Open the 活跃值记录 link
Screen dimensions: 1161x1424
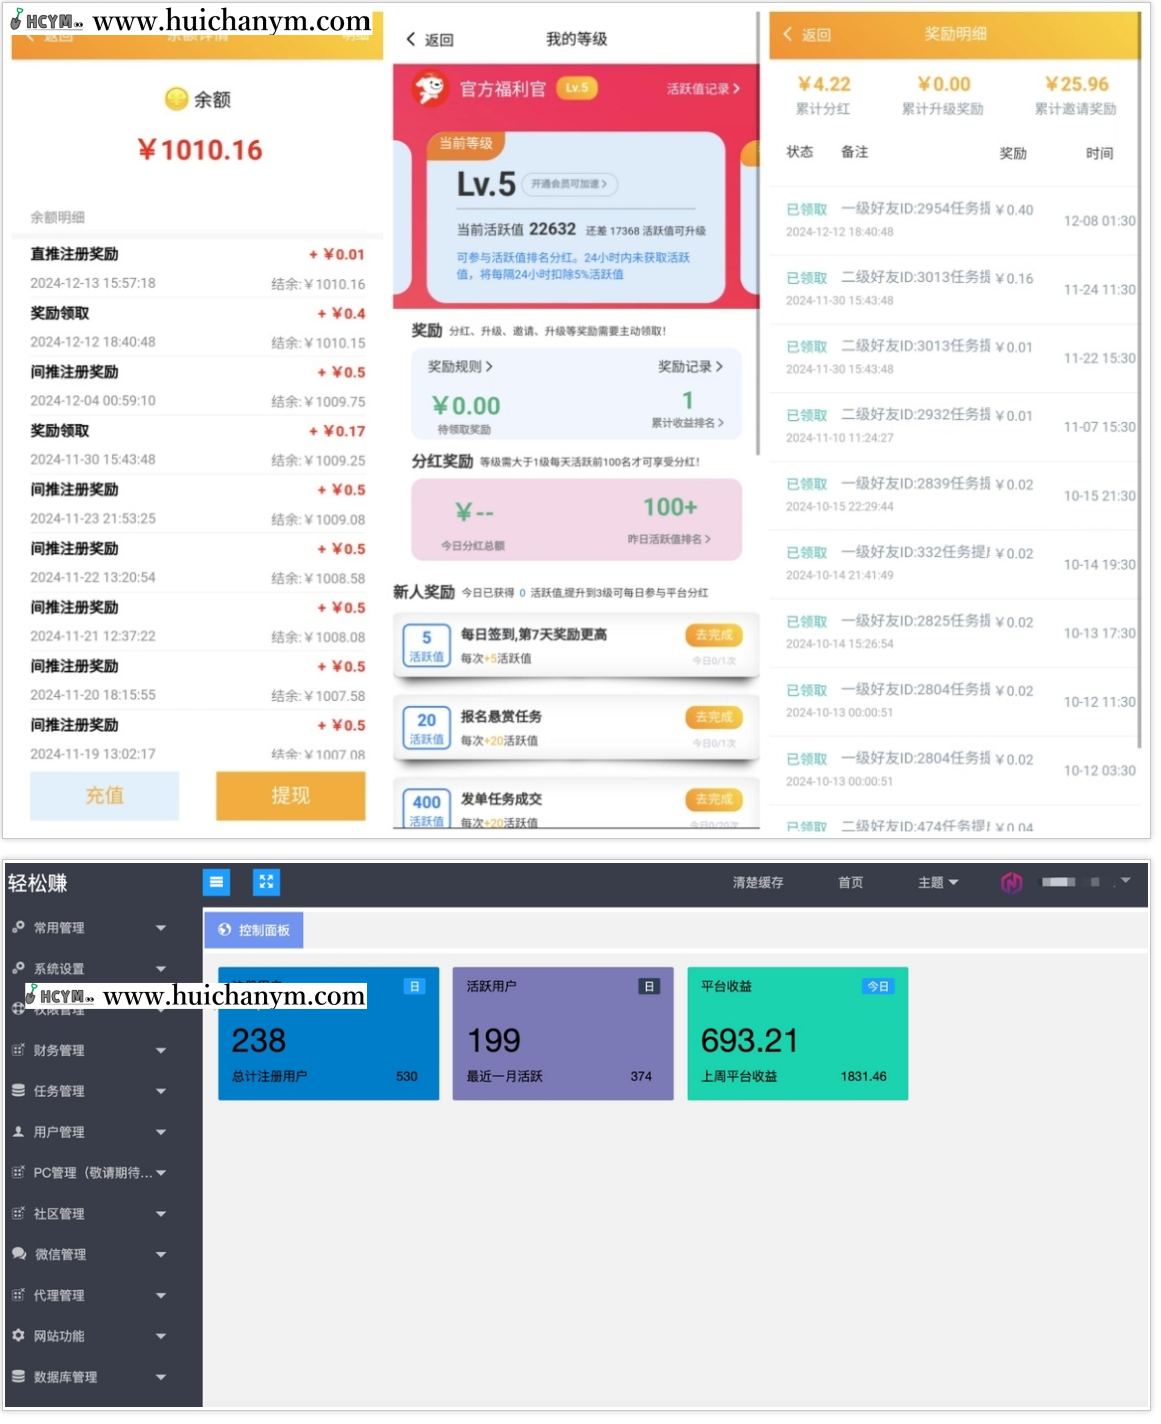point(697,88)
